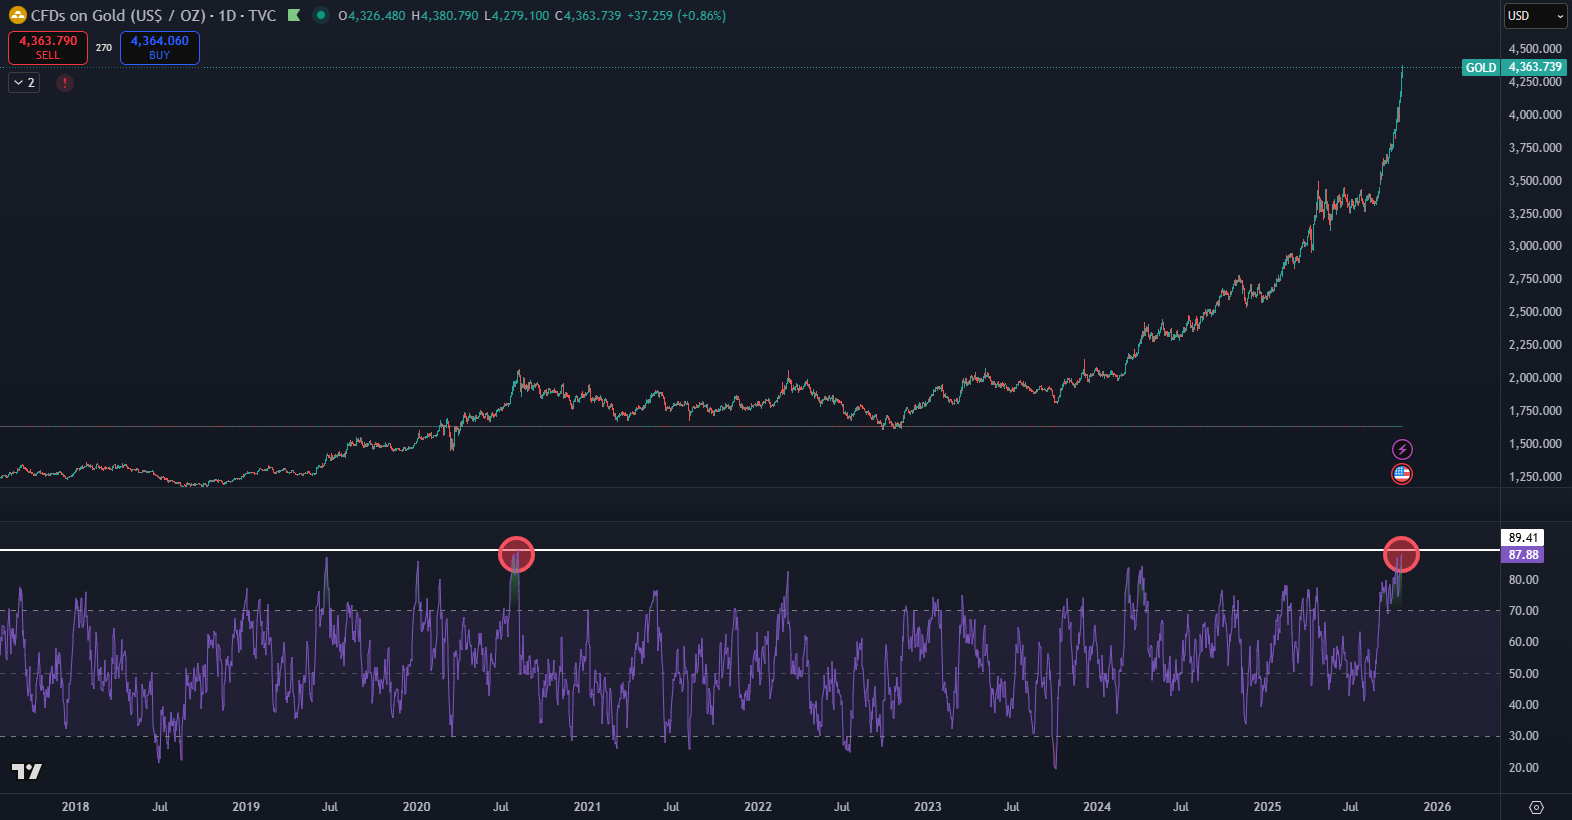Click the 2,000.000 price axis label

coord(1535,378)
